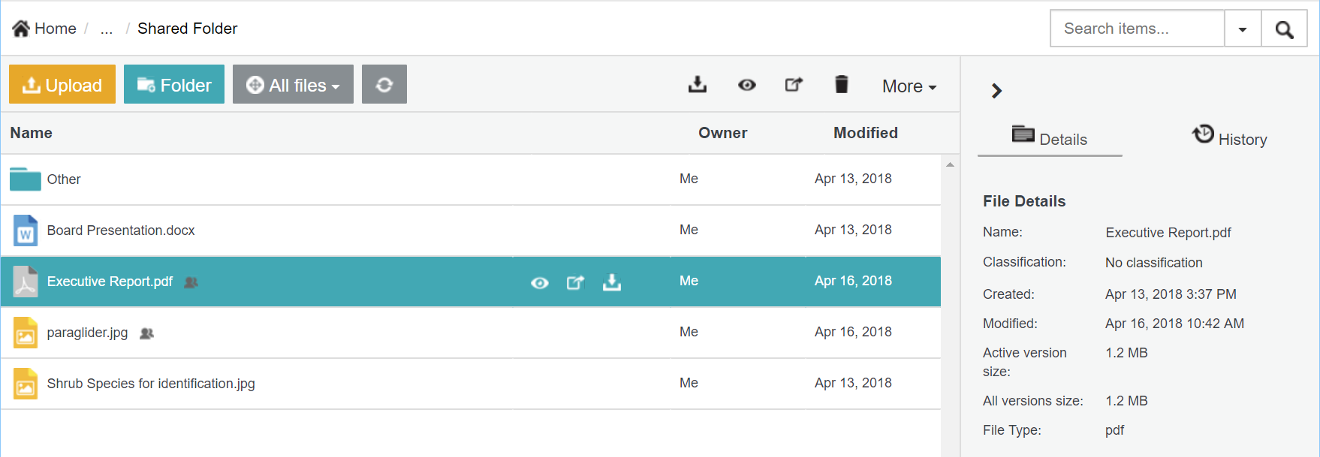Screen dimensions: 1320x457
Task: Click the Home icon in breadcrumb
Action: 20,29
